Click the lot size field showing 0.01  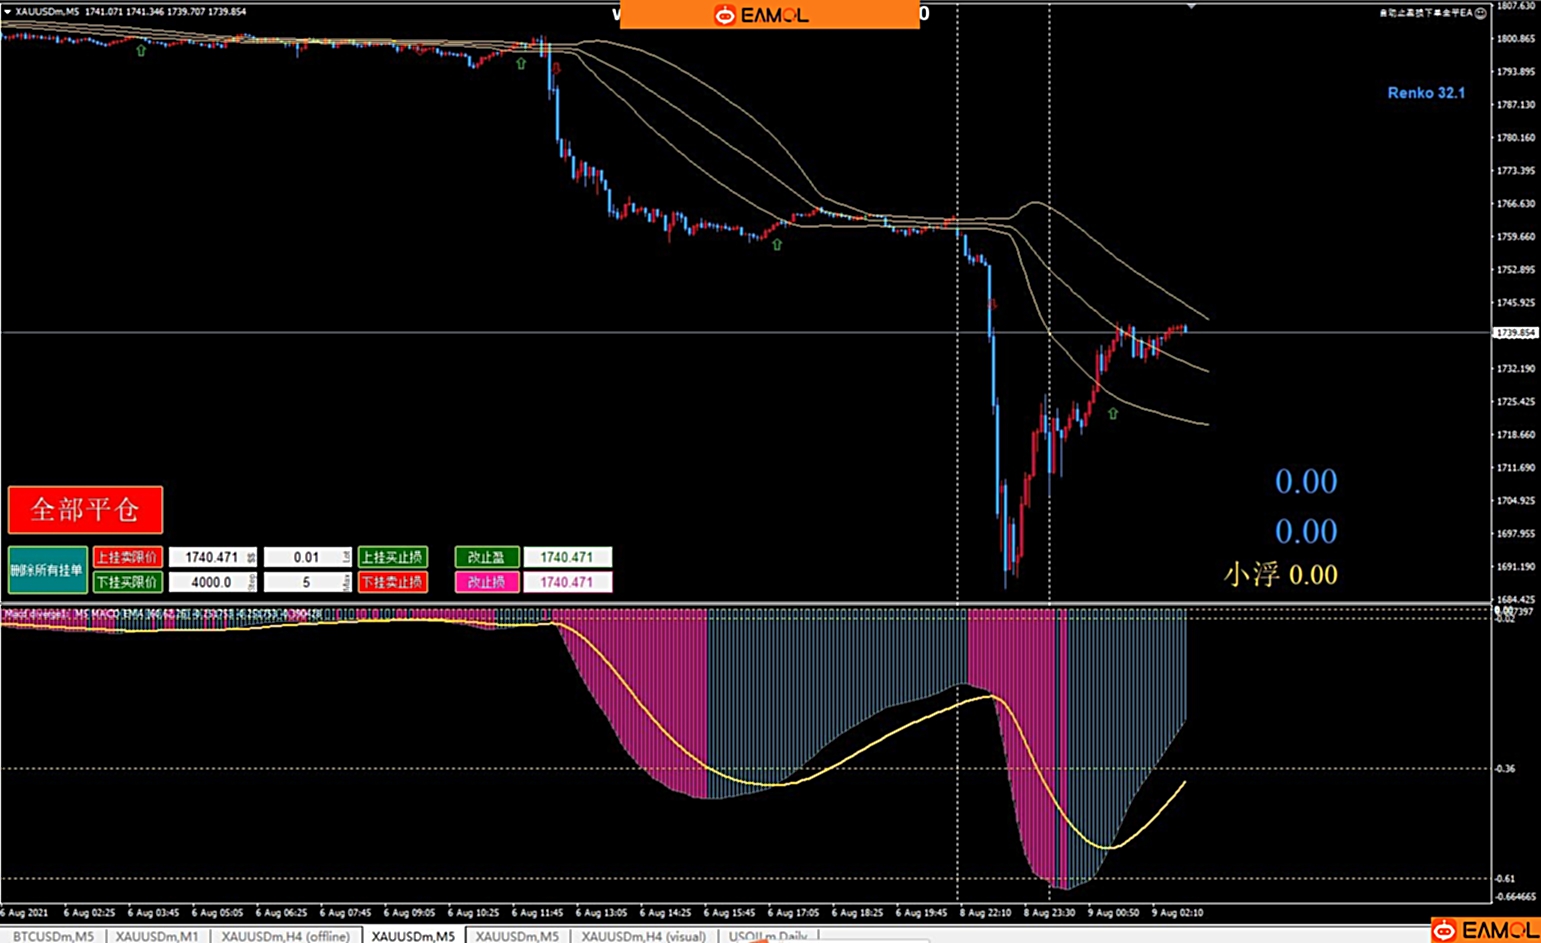pyautogui.click(x=306, y=557)
